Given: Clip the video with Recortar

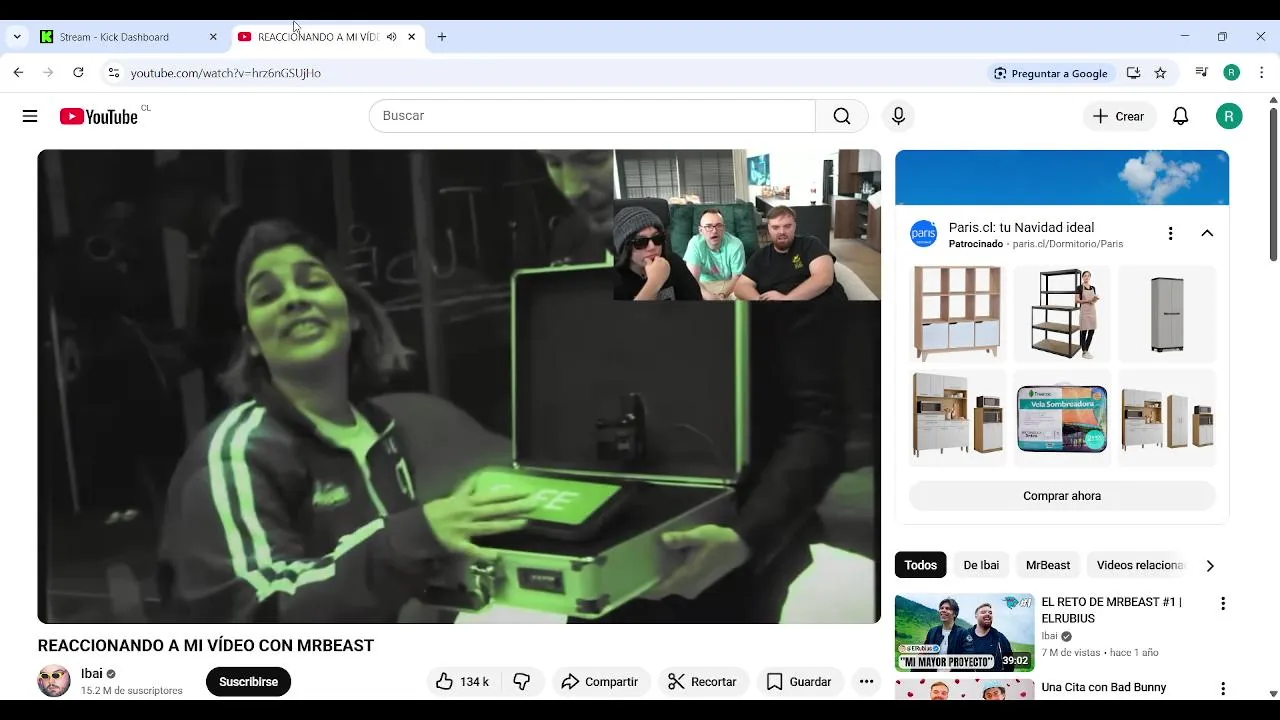Looking at the screenshot, I should pos(702,682).
